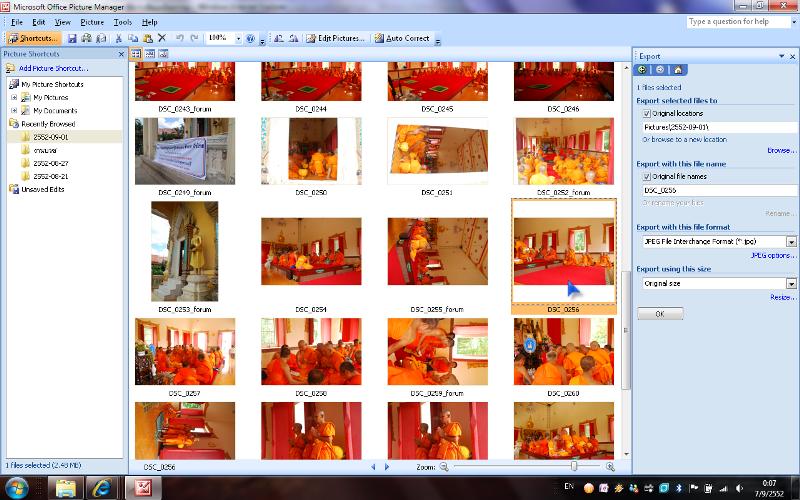Click the E-mail message toolbar icon
Image resolution: width=800 pixels, height=500 pixels.
pos(101,38)
